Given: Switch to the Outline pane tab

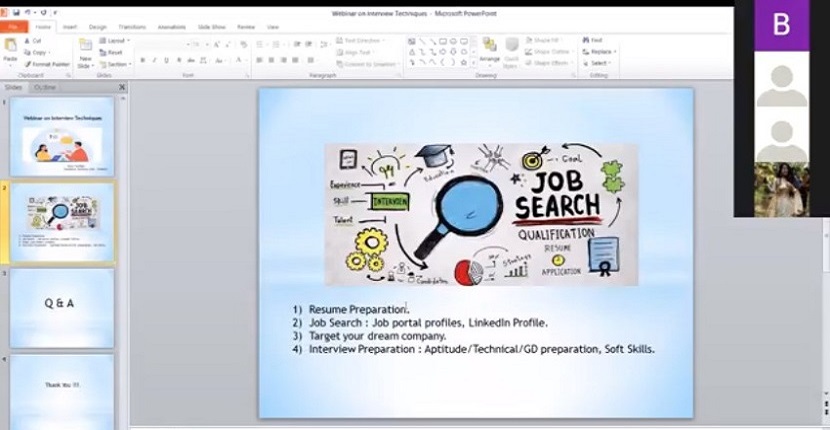Looking at the screenshot, I should click(x=44, y=87).
